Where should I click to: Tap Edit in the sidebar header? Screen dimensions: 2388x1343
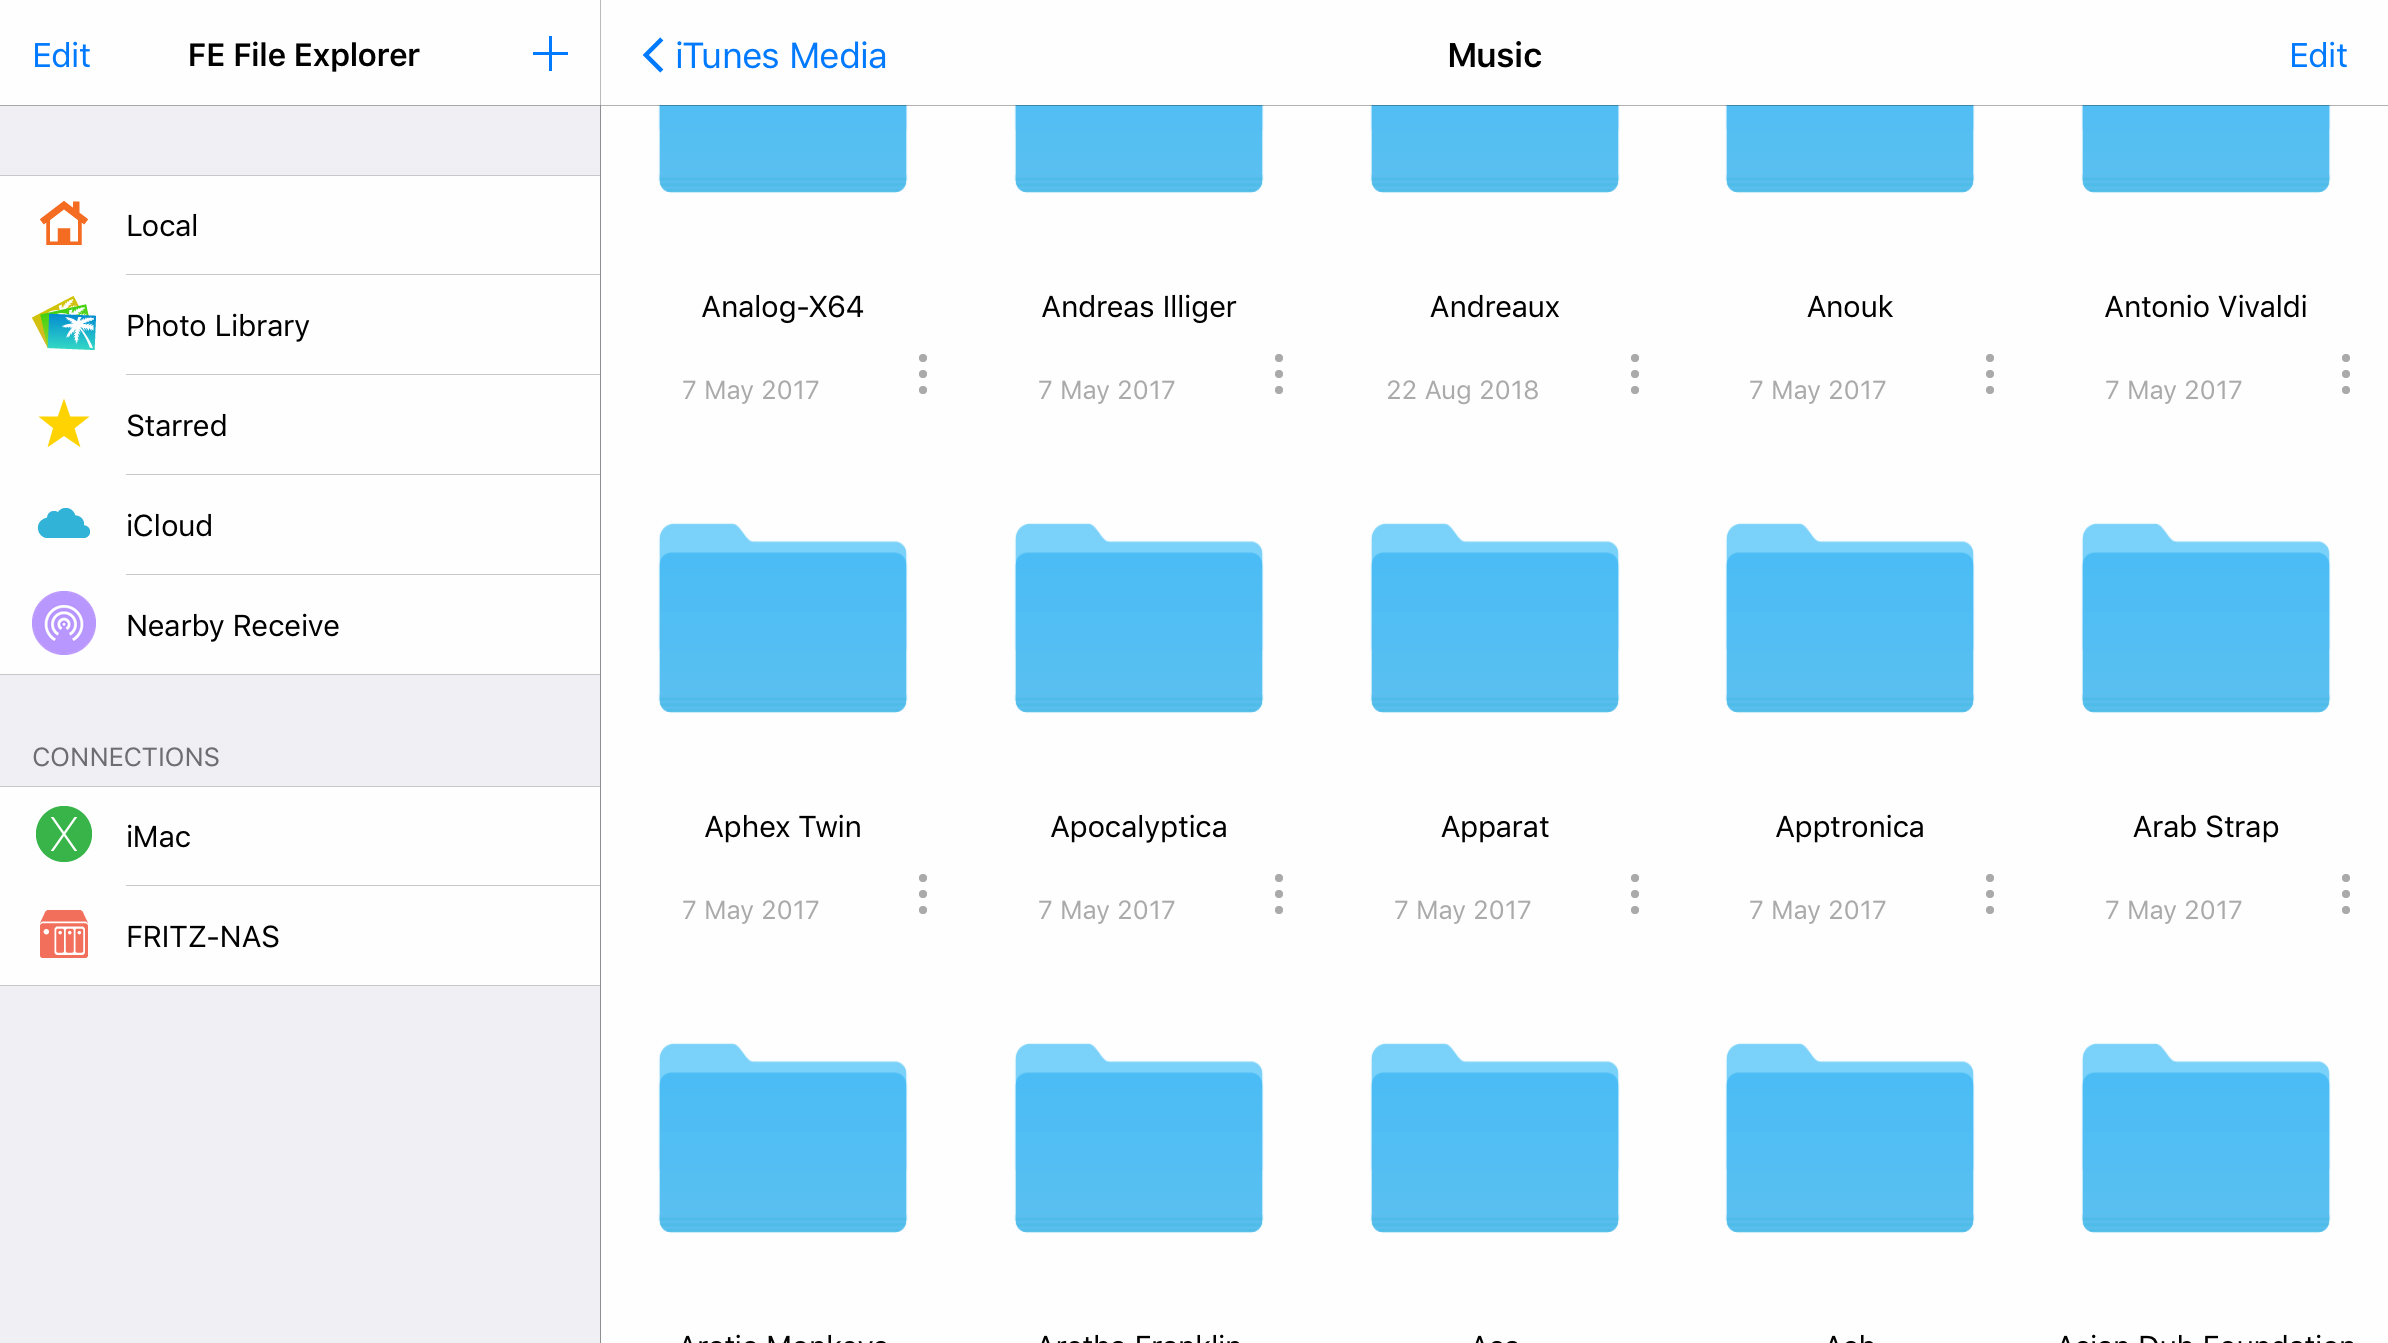point(61,55)
